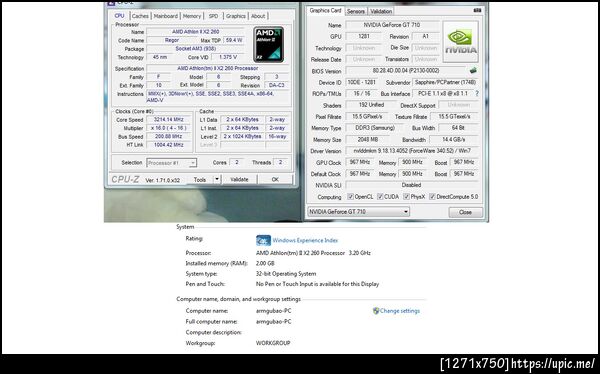Image resolution: width=600 pixels, height=374 pixels.
Task: Click the Memory Type value DDR3 (Samsung)
Action: pyautogui.click(x=374, y=128)
